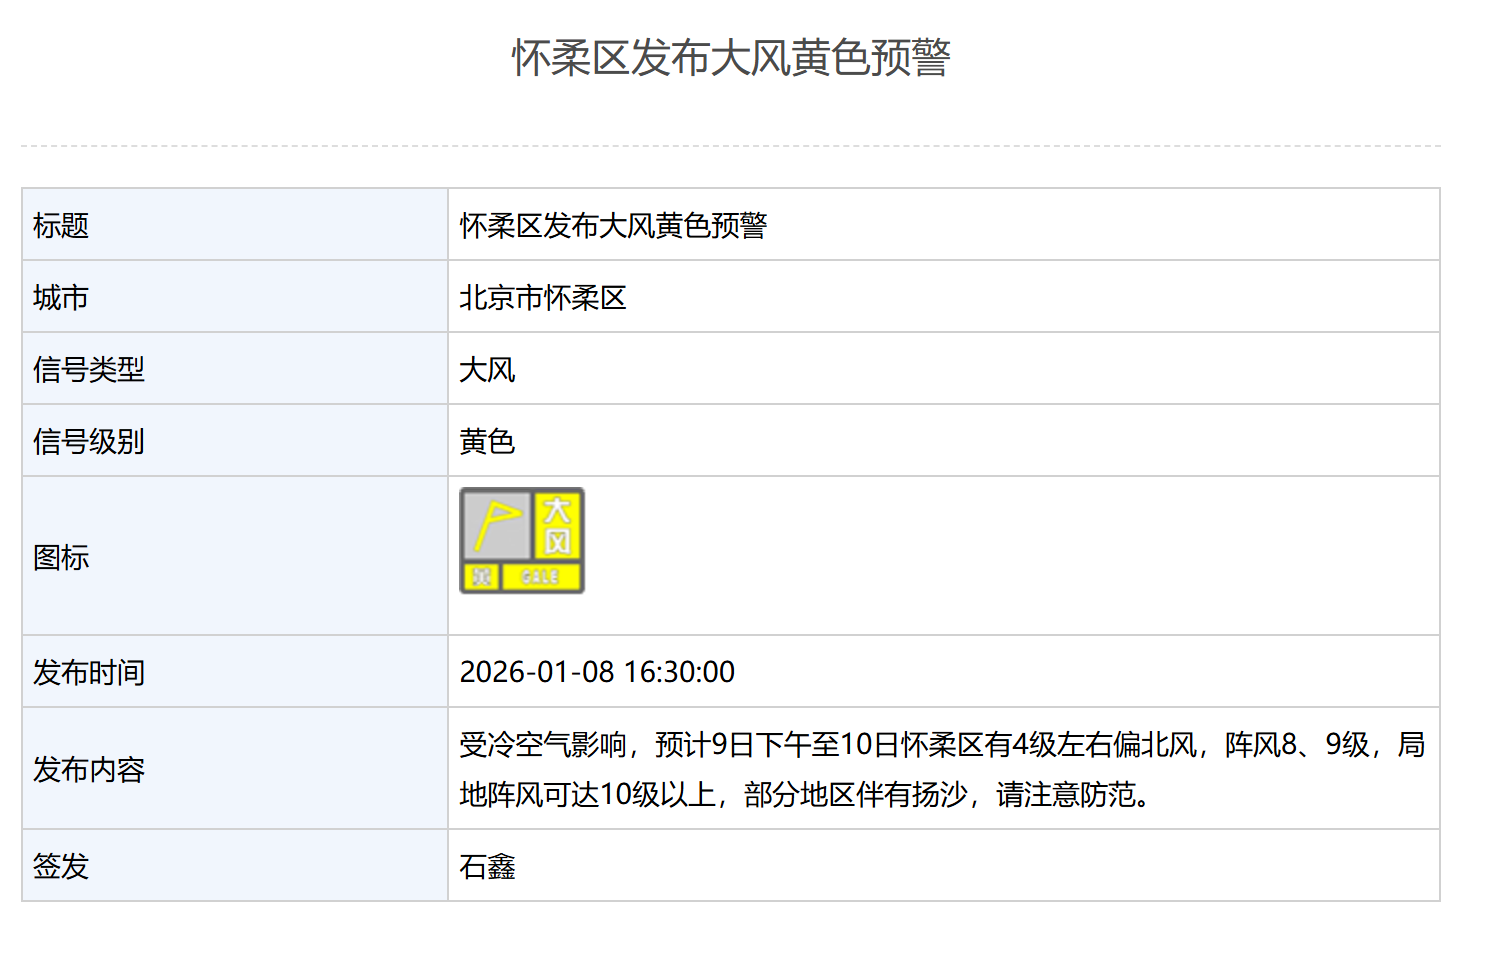Click the small 黄 square on the warning icon

[x=482, y=577]
